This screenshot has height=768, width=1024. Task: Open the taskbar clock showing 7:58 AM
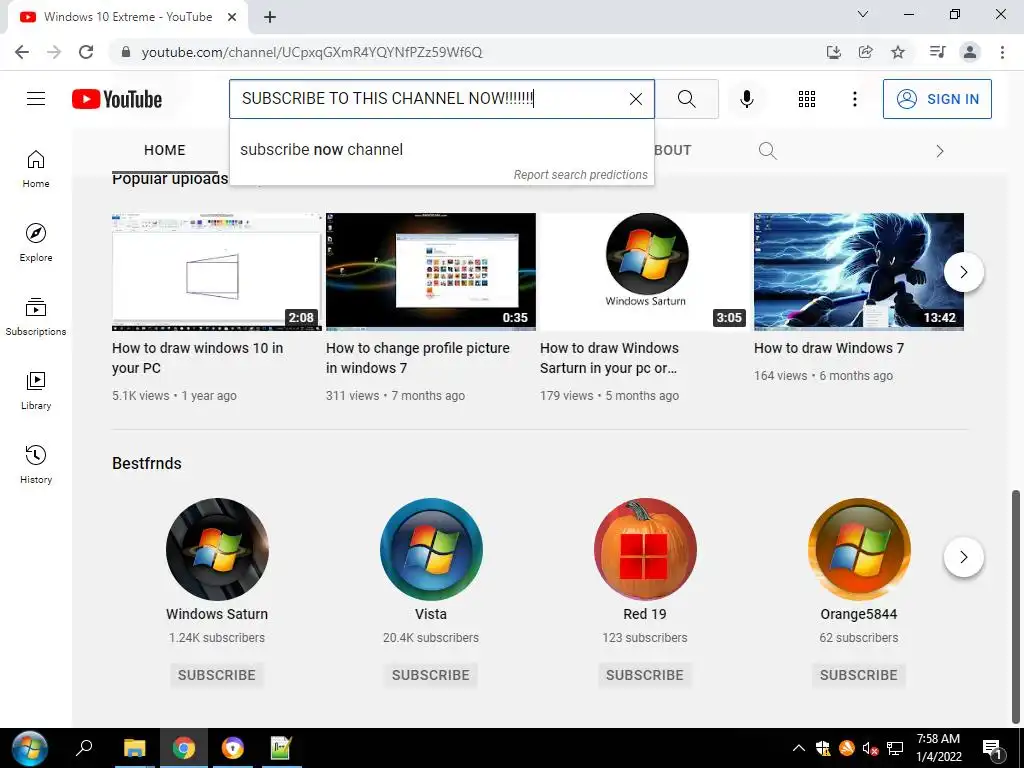(938, 748)
